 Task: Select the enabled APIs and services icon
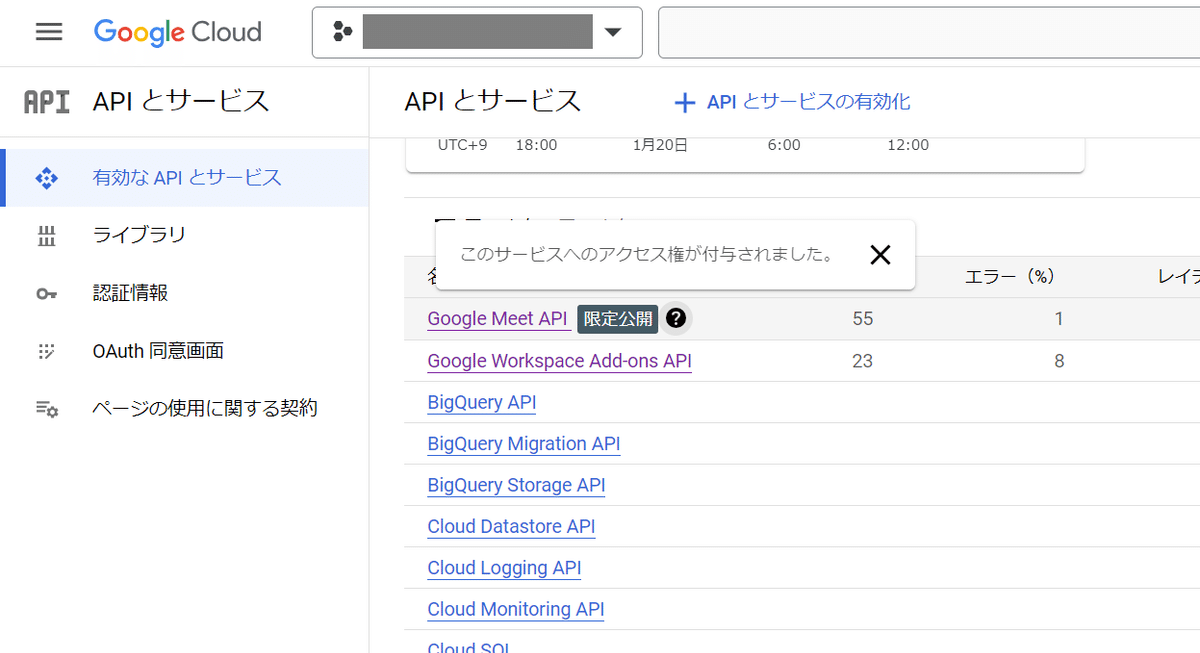(x=47, y=178)
